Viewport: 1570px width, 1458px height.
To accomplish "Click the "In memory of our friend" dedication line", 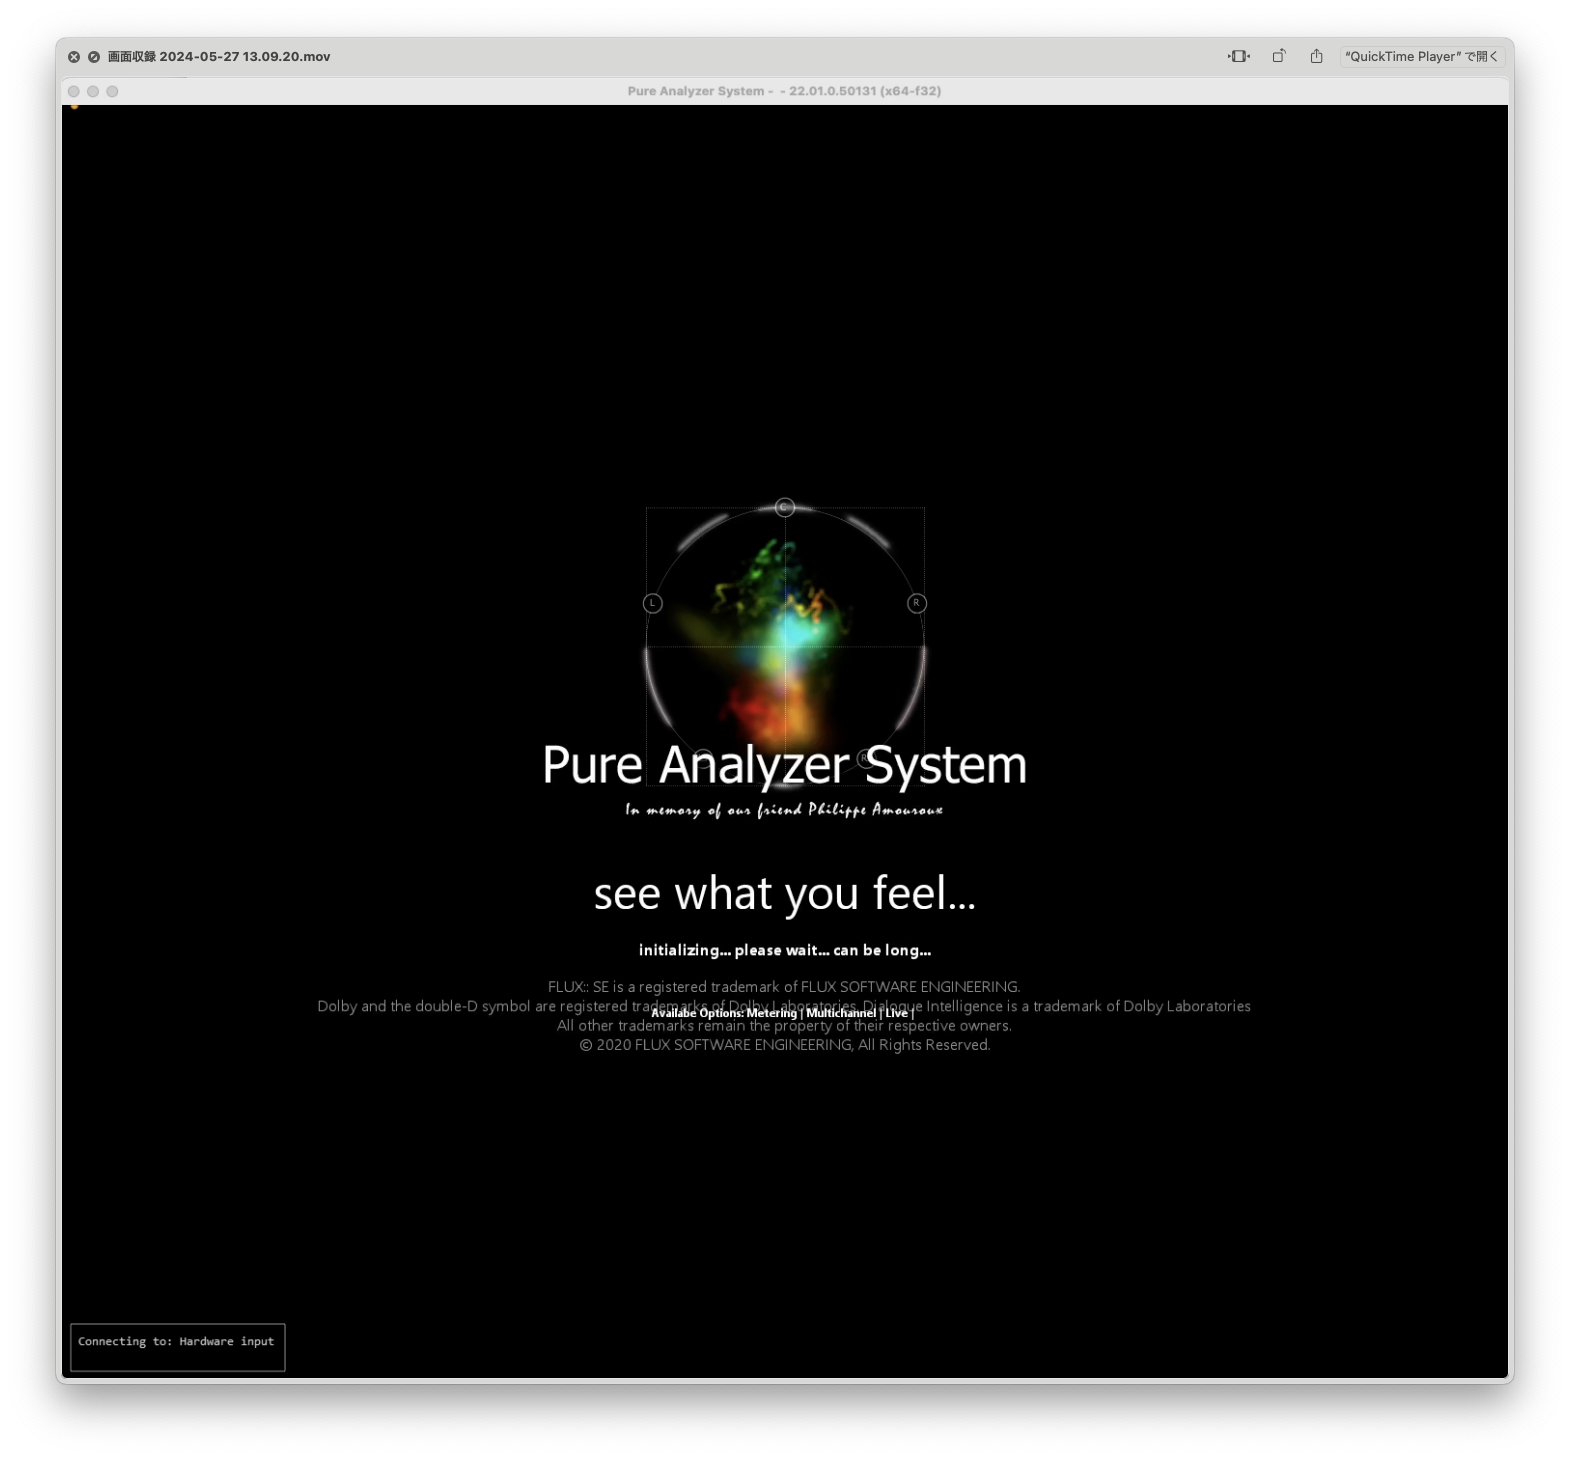I will pyautogui.click(x=784, y=809).
